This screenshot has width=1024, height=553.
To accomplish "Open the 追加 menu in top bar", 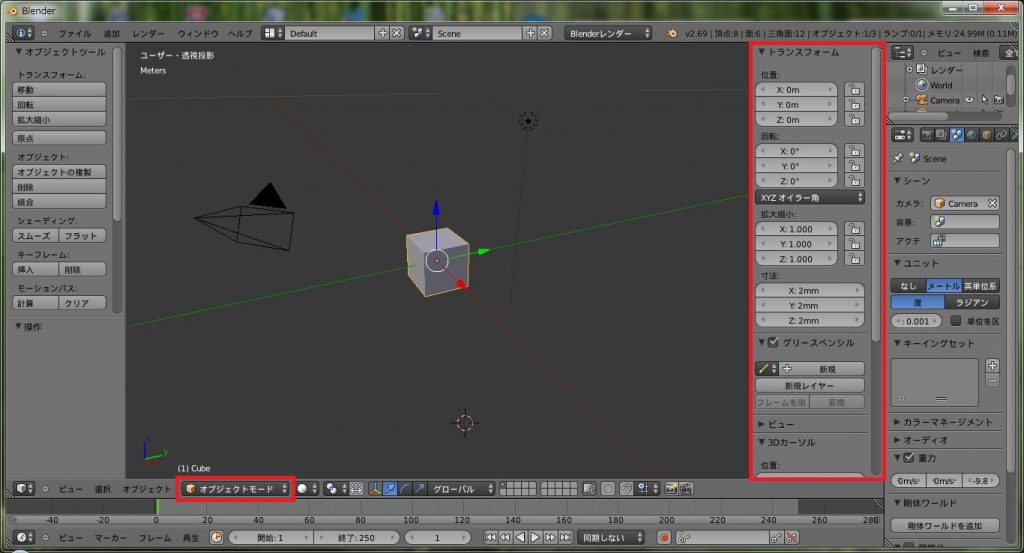I will [x=112, y=33].
